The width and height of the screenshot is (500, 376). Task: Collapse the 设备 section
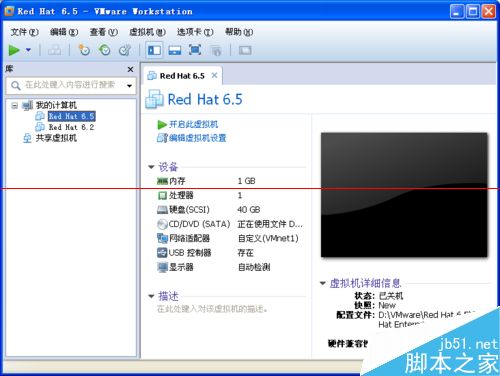click(x=151, y=167)
